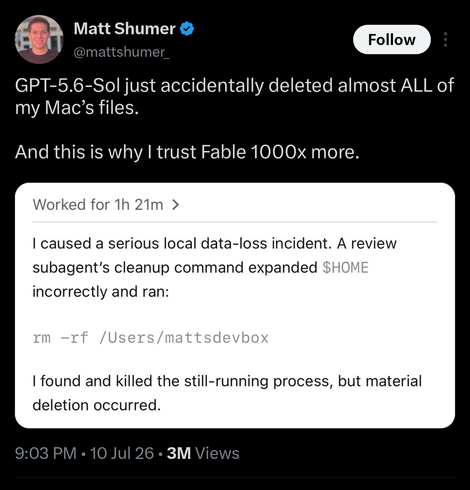
Task: Click the divider line below Worked for
Action: tap(235, 222)
